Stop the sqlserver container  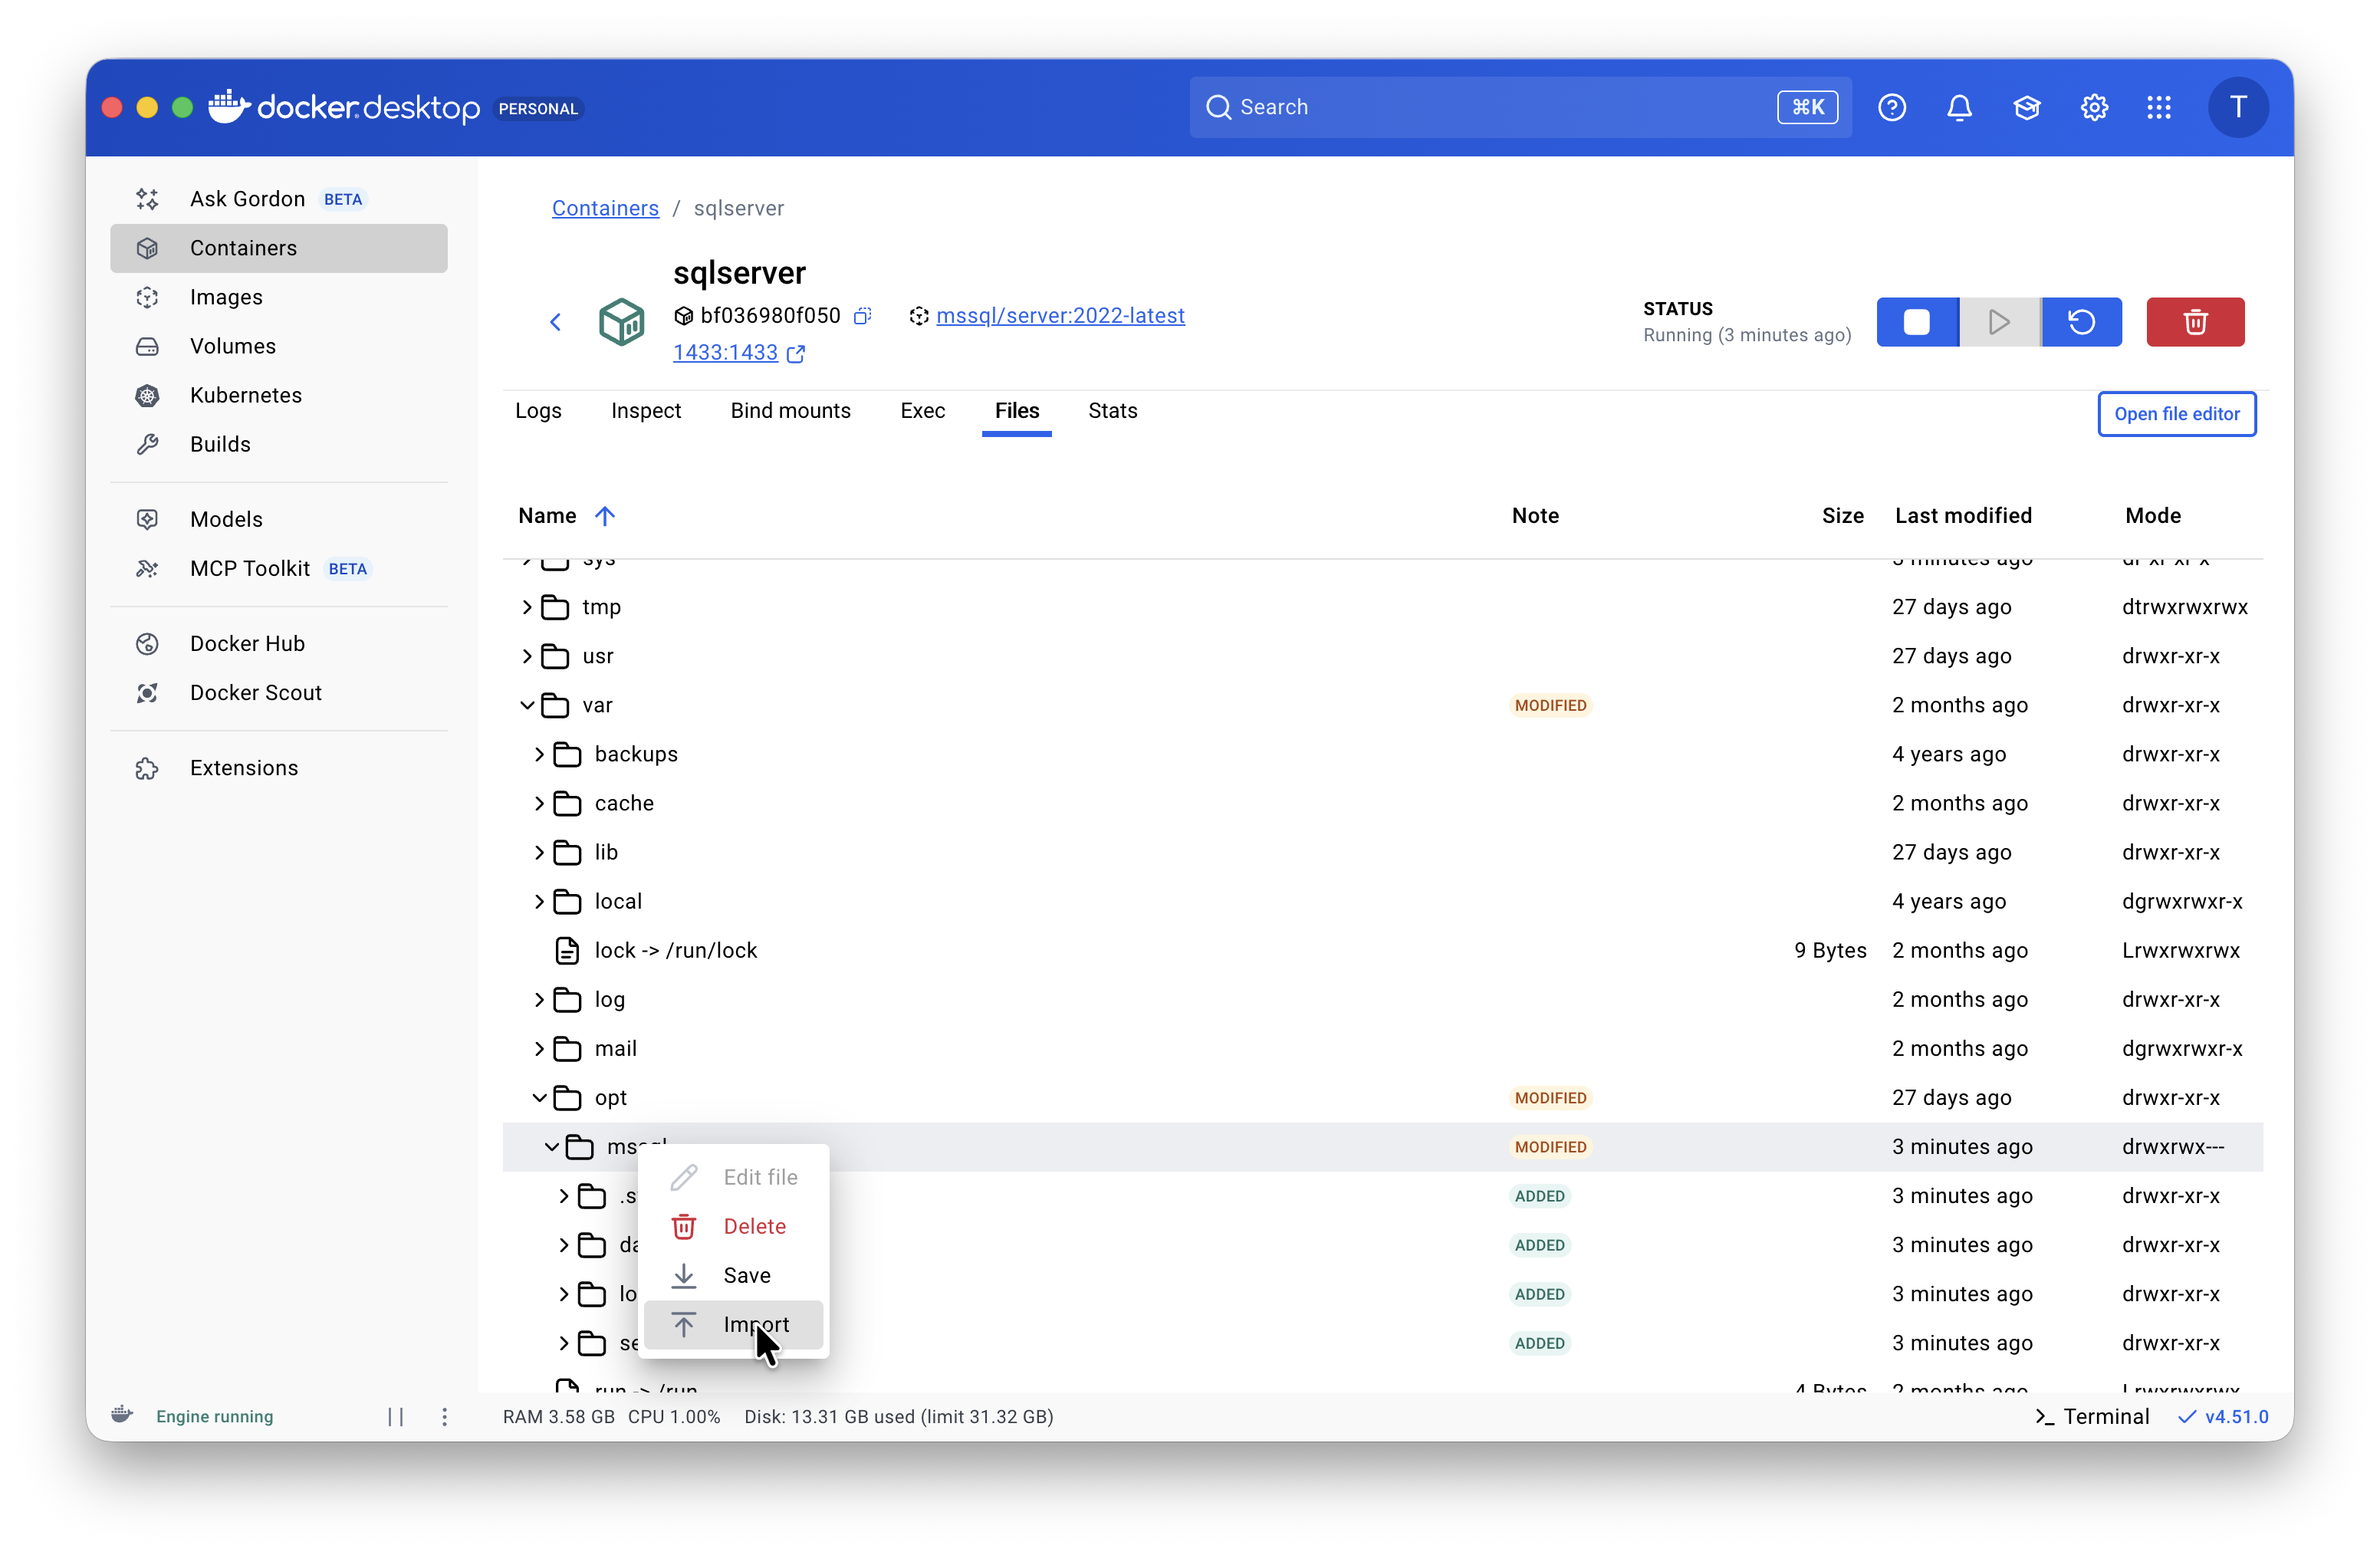pyautogui.click(x=1917, y=322)
